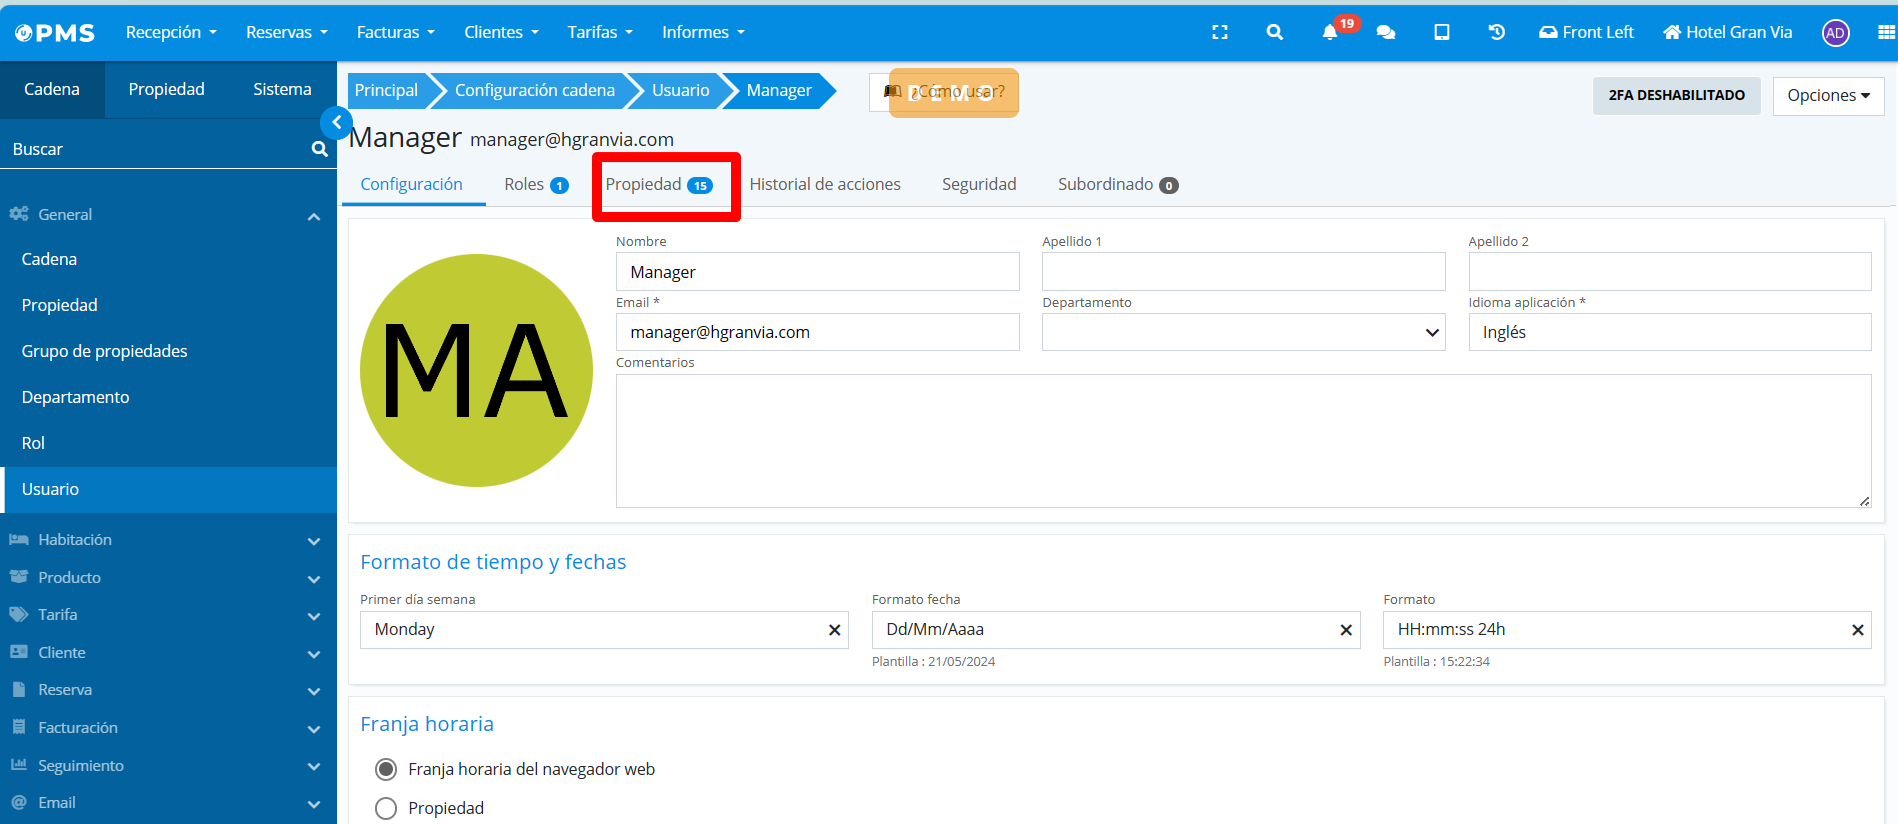Select Franja horaria del navegador web
Image resolution: width=1898 pixels, height=824 pixels.
386,769
